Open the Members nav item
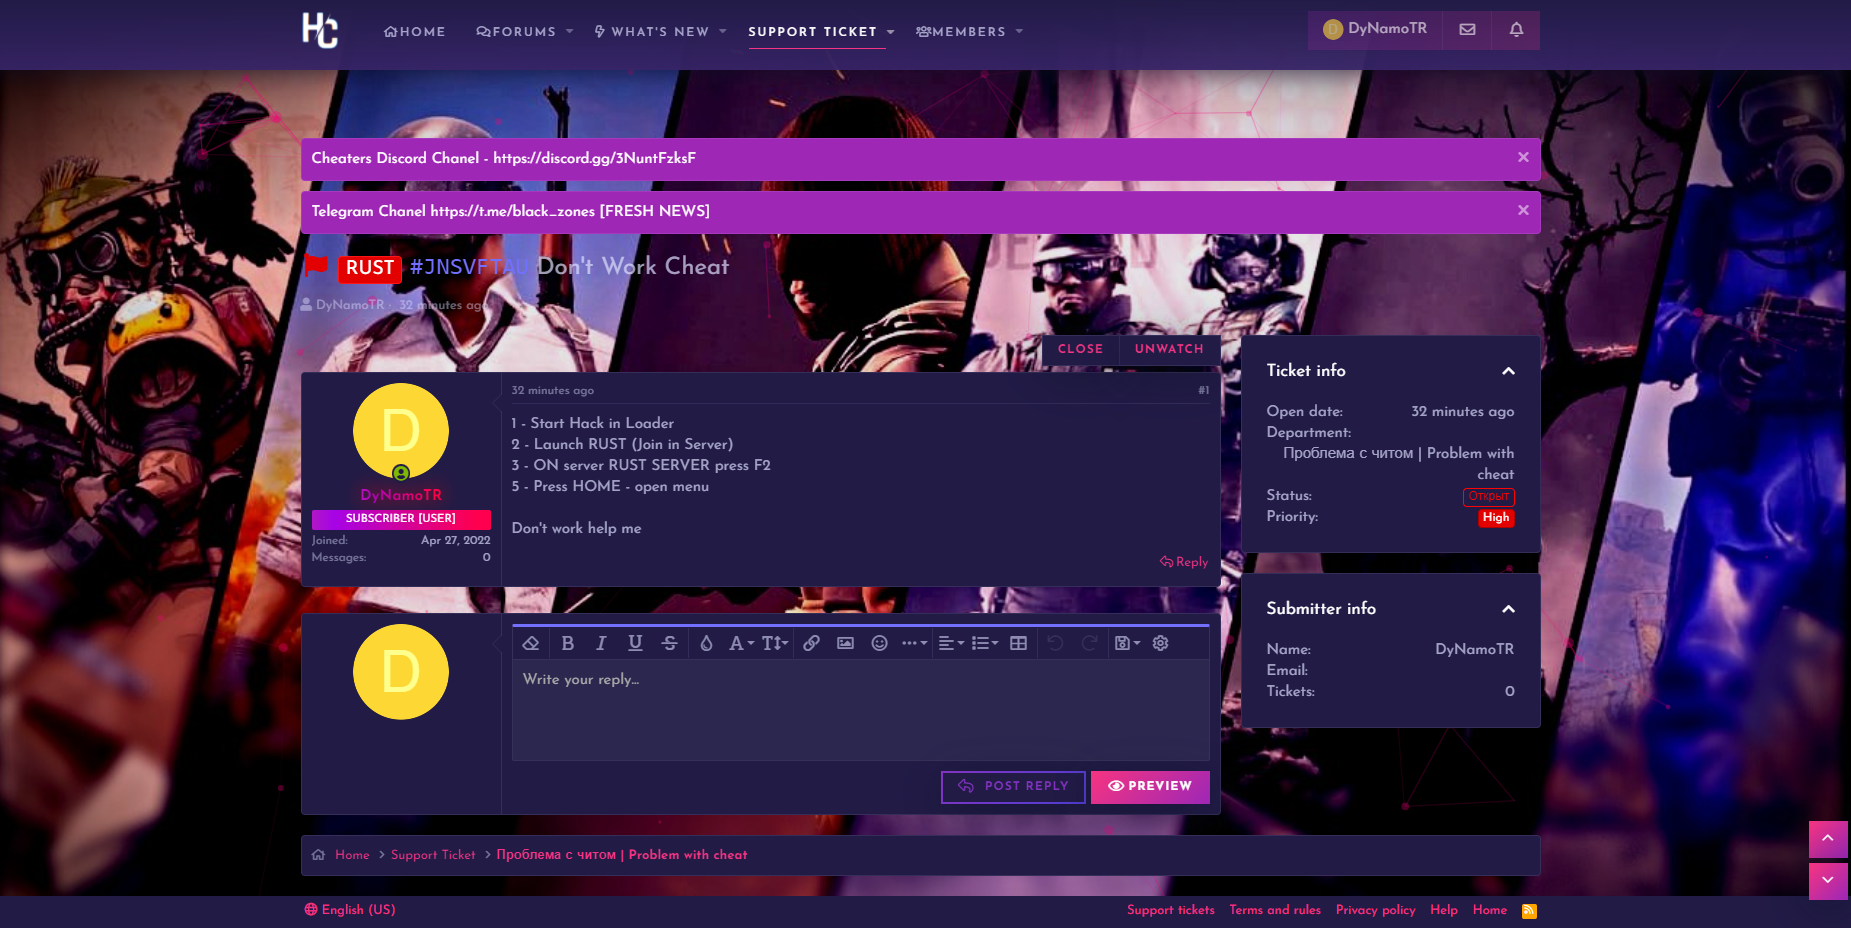This screenshot has height=928, width=1851. (x=961, y=32)
